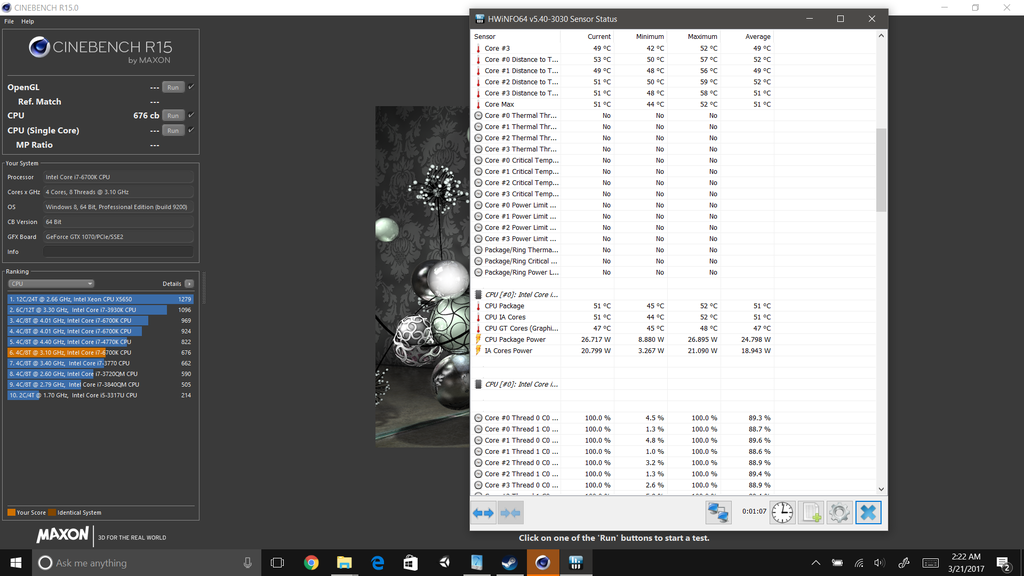This screenshot has width=1024, height=576.
Task: Open Task View on the taskbar
Action: coord(278,562)
